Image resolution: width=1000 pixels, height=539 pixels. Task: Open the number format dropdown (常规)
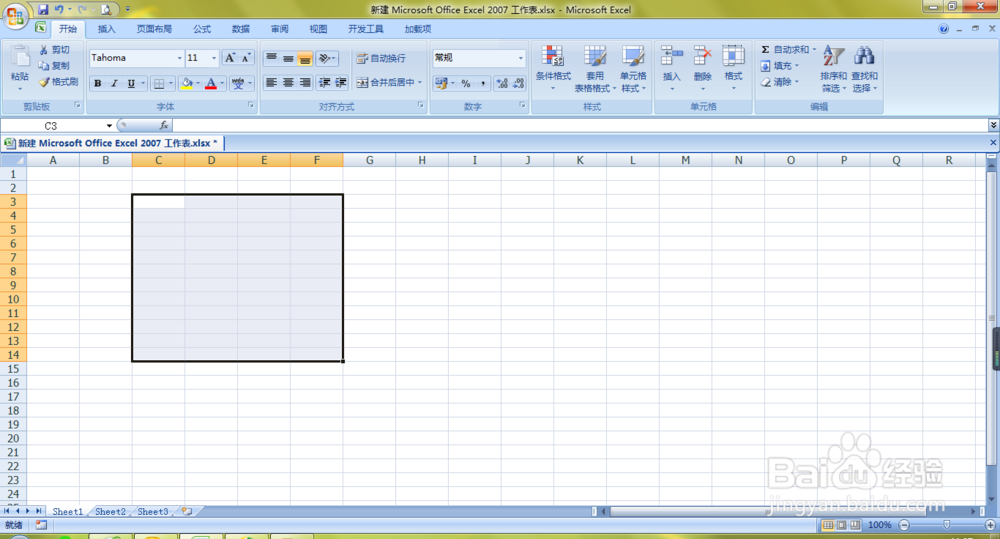[520, 58]
